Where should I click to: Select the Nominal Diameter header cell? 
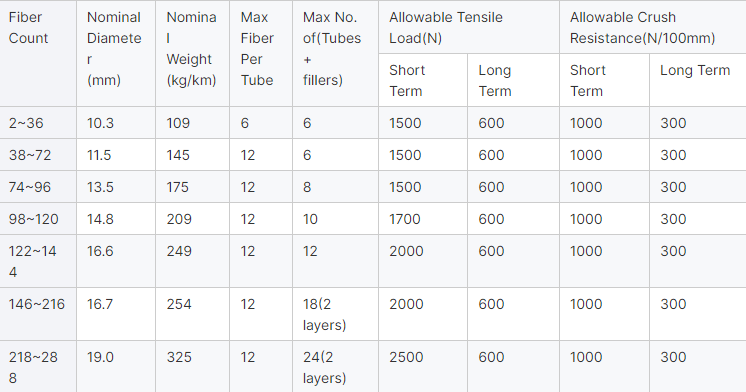point(116,53)
